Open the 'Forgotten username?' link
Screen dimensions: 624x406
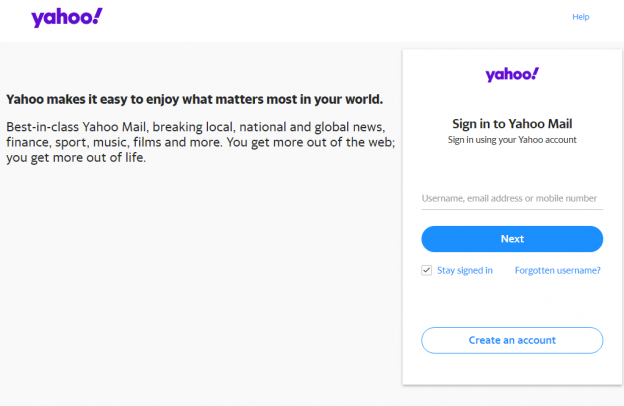coord(557,270)
